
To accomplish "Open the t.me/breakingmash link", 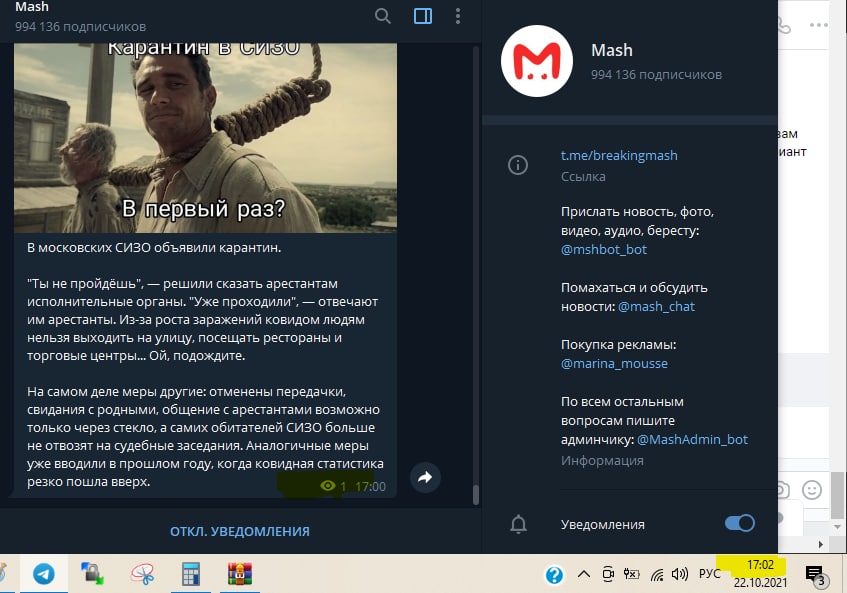I will click(x=619, y=156).
